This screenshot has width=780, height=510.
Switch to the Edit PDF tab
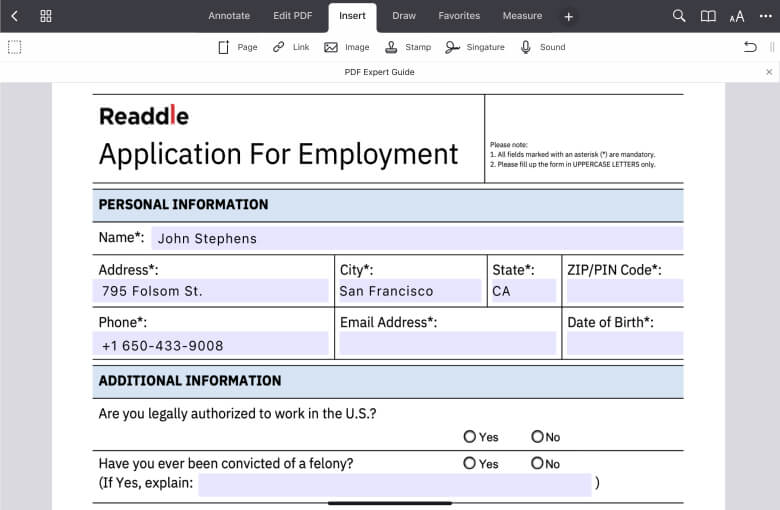(x=292, y=16)
